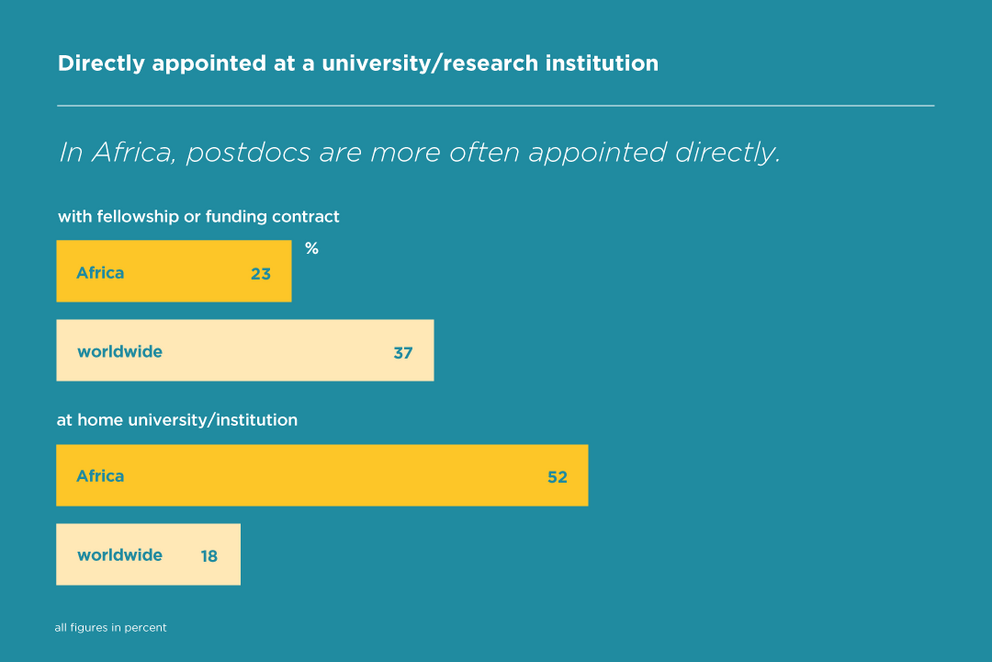
Task: Click the value 23 in the chart
Action: pos(260,274)
